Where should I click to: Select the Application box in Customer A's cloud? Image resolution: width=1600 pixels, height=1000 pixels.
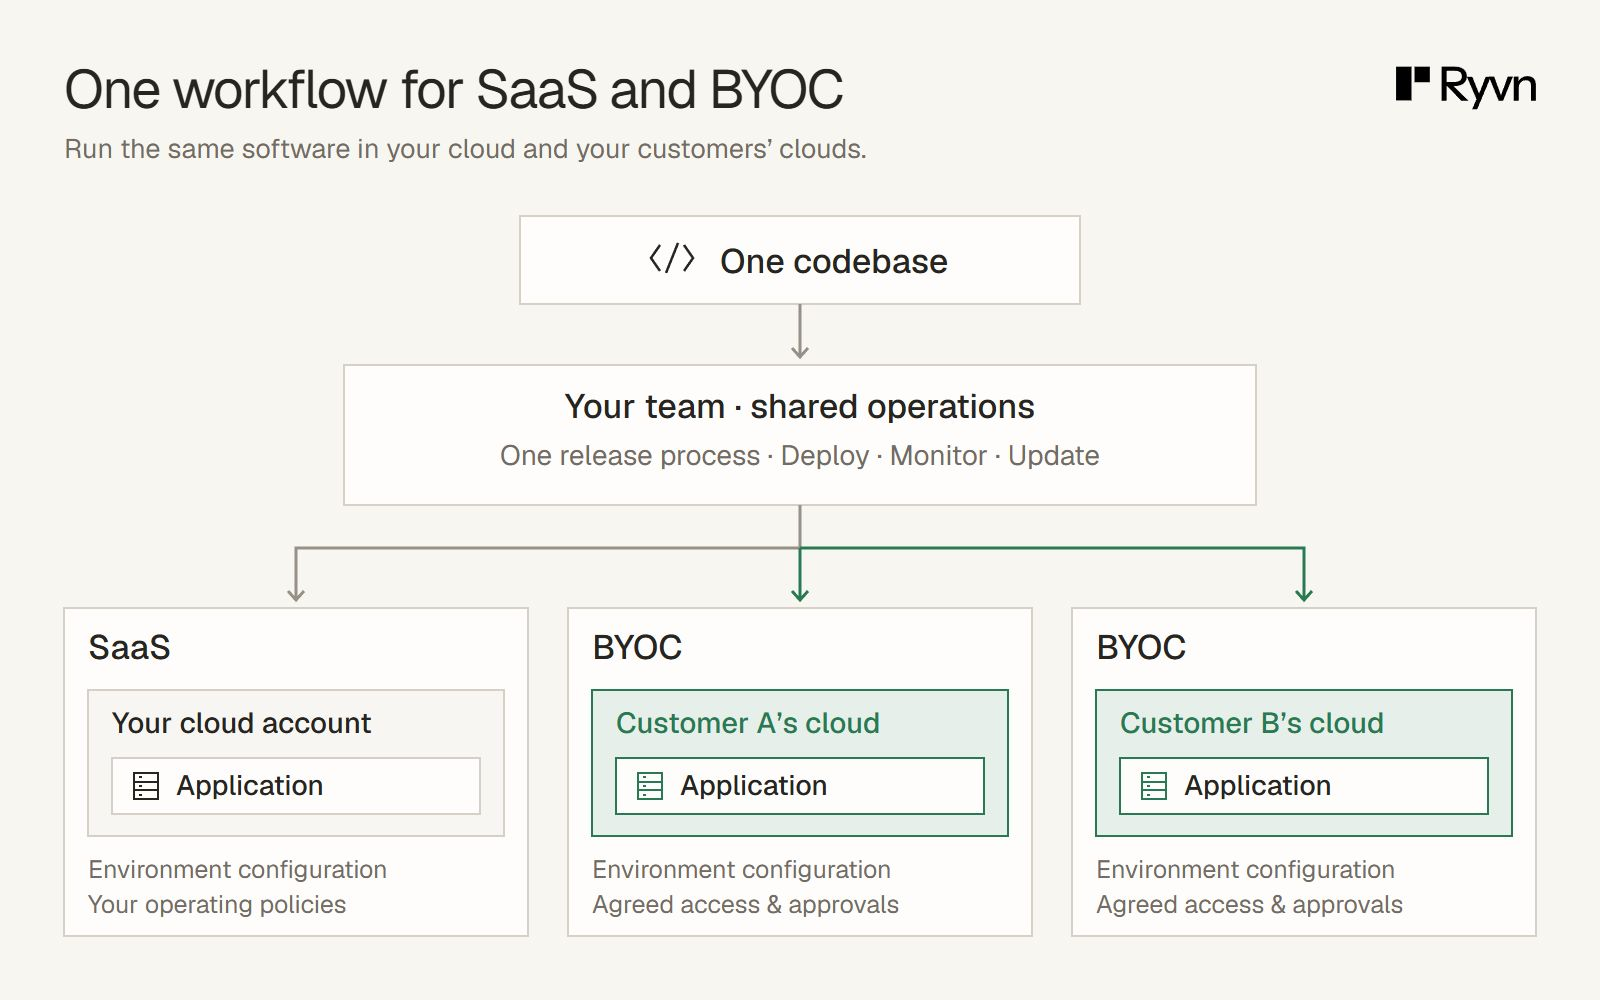800,786
